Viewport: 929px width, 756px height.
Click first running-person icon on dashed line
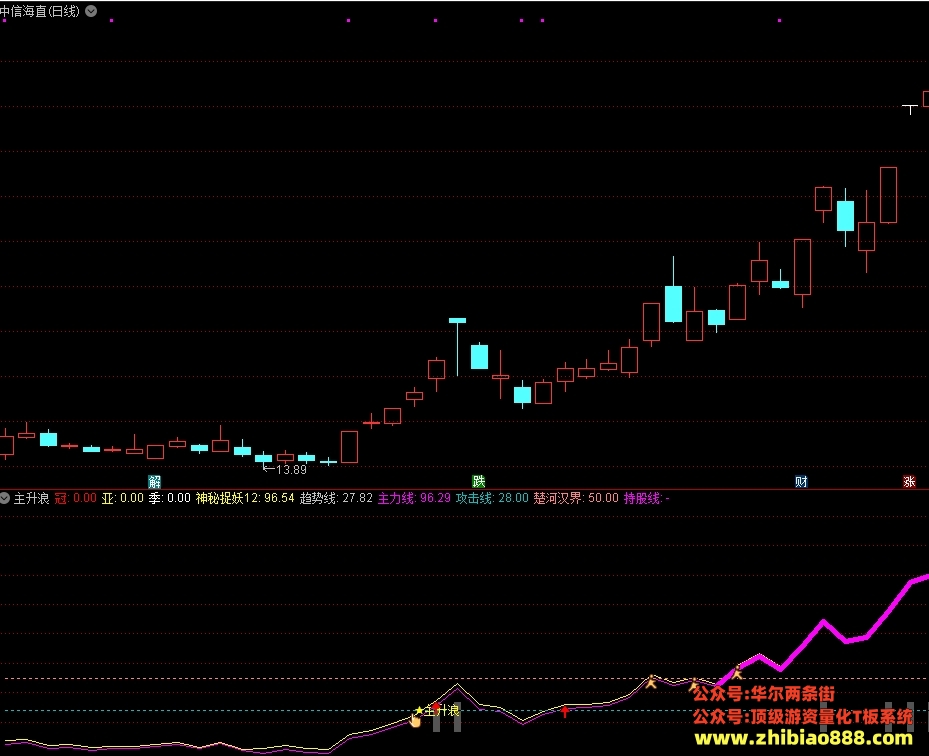pyautogui.click(x=651, y=681)
